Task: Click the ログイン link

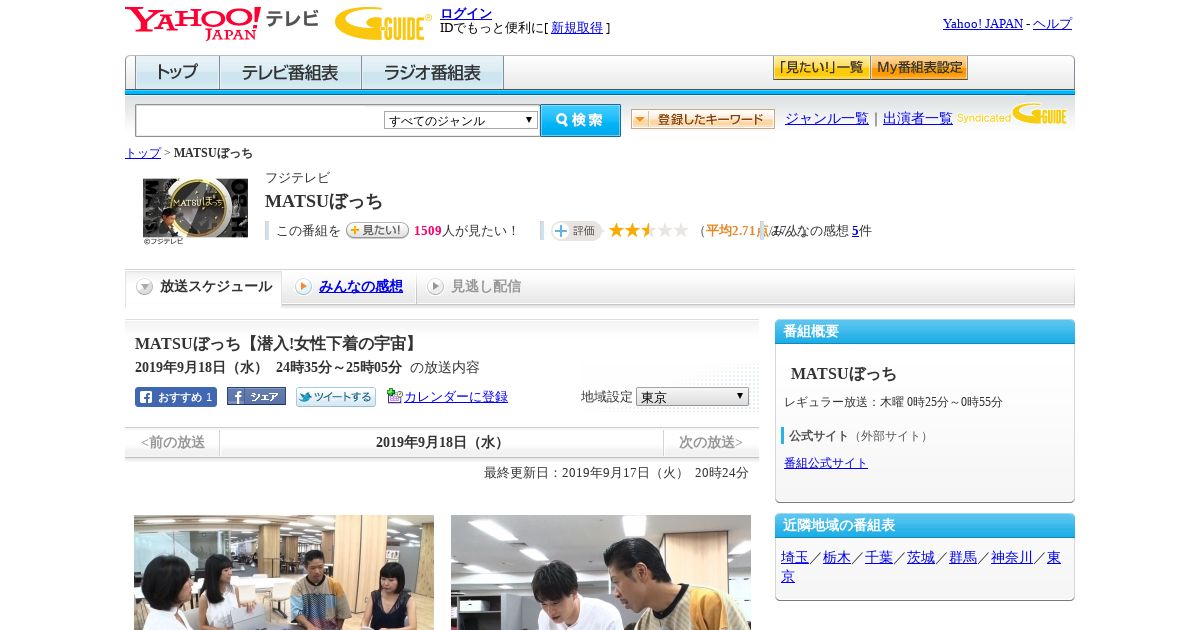Action: tap(466, 13)
